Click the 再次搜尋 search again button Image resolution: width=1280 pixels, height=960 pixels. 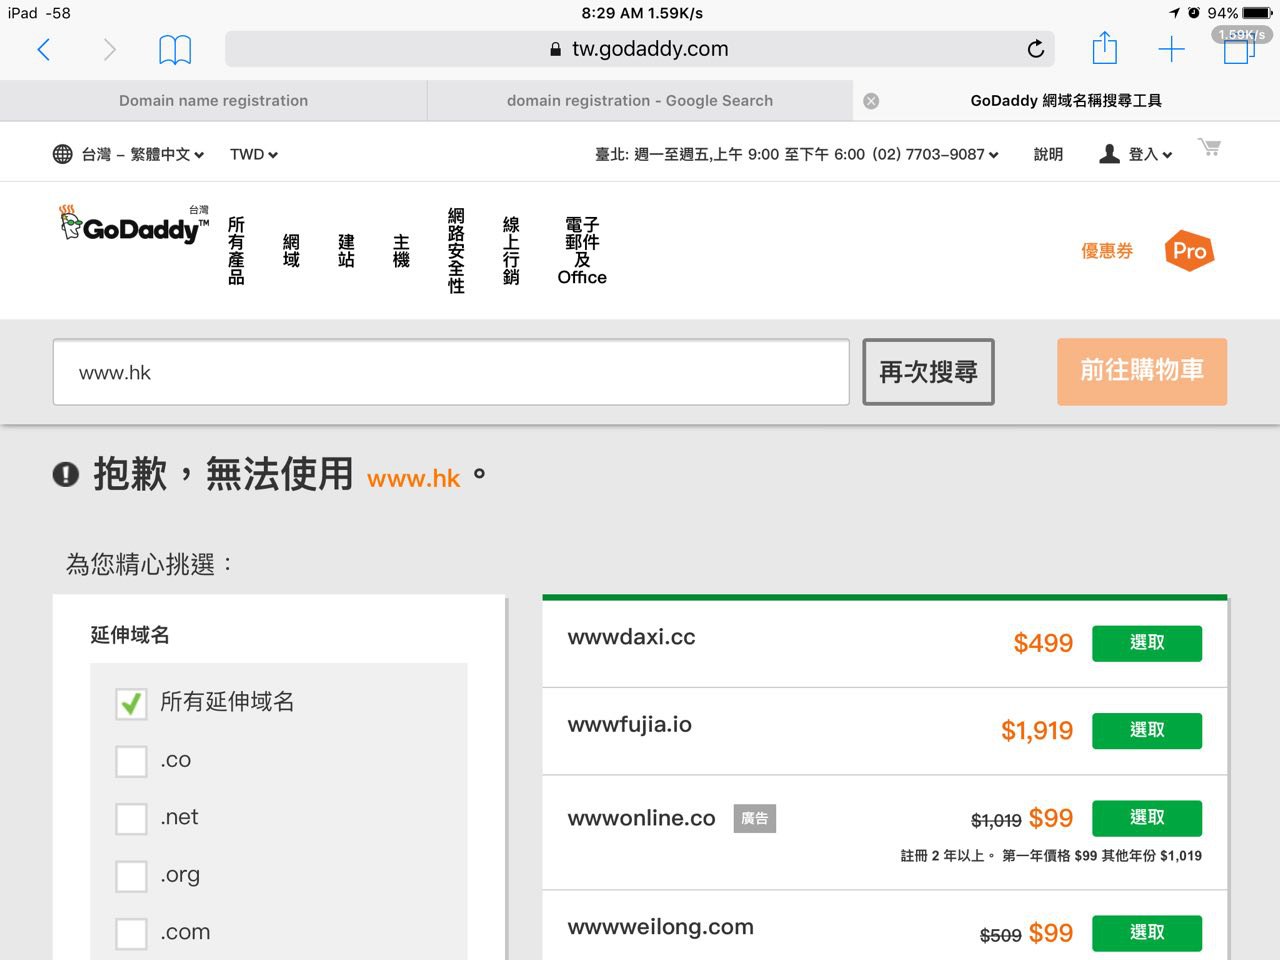(928, 372)
